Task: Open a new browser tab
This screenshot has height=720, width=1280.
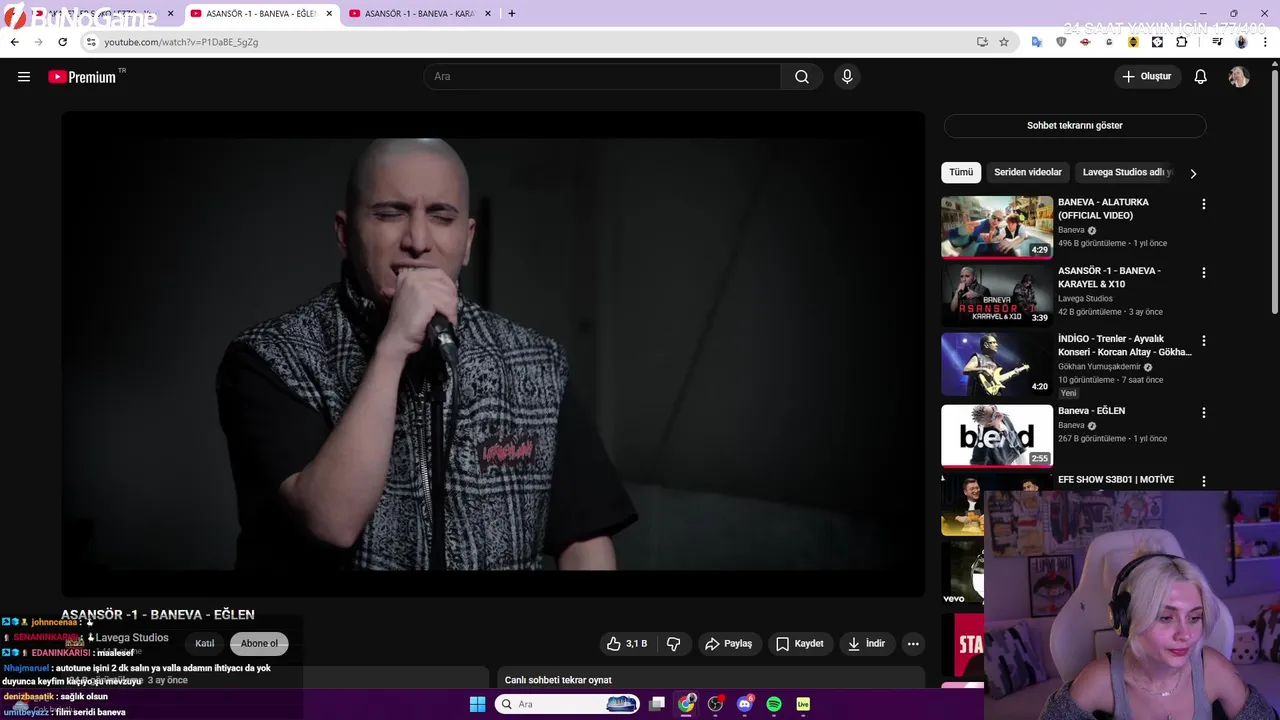Action: [512, 14]
